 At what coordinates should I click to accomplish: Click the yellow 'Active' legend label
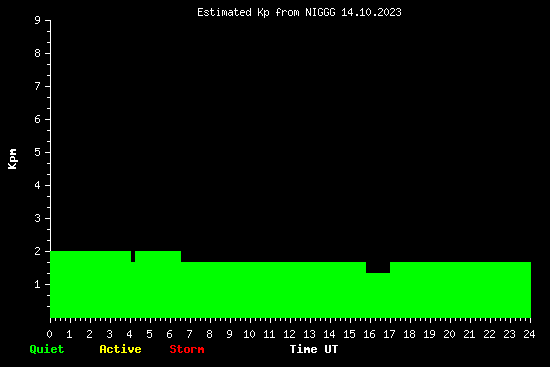coord(120,349)
